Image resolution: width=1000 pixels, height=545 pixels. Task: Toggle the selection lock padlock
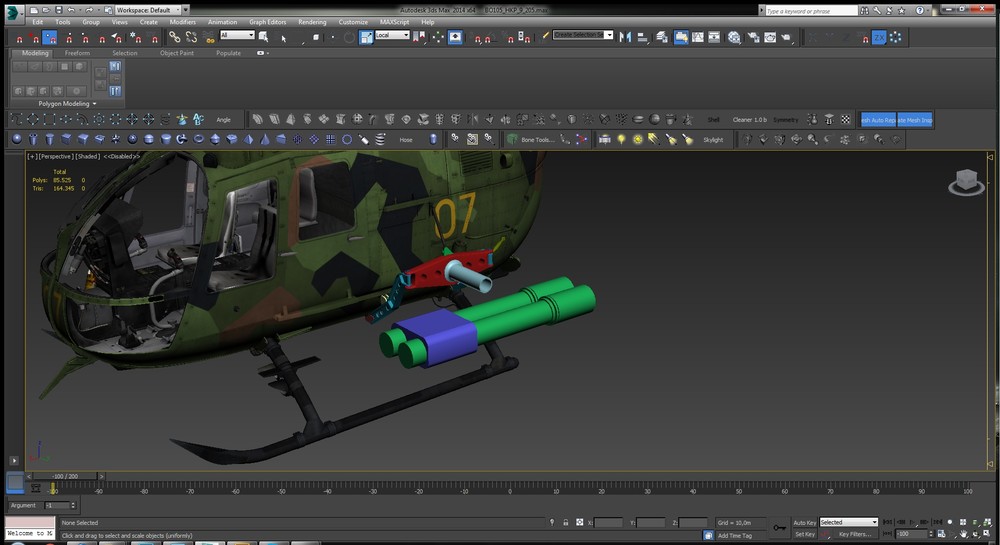tap(565, 522)
